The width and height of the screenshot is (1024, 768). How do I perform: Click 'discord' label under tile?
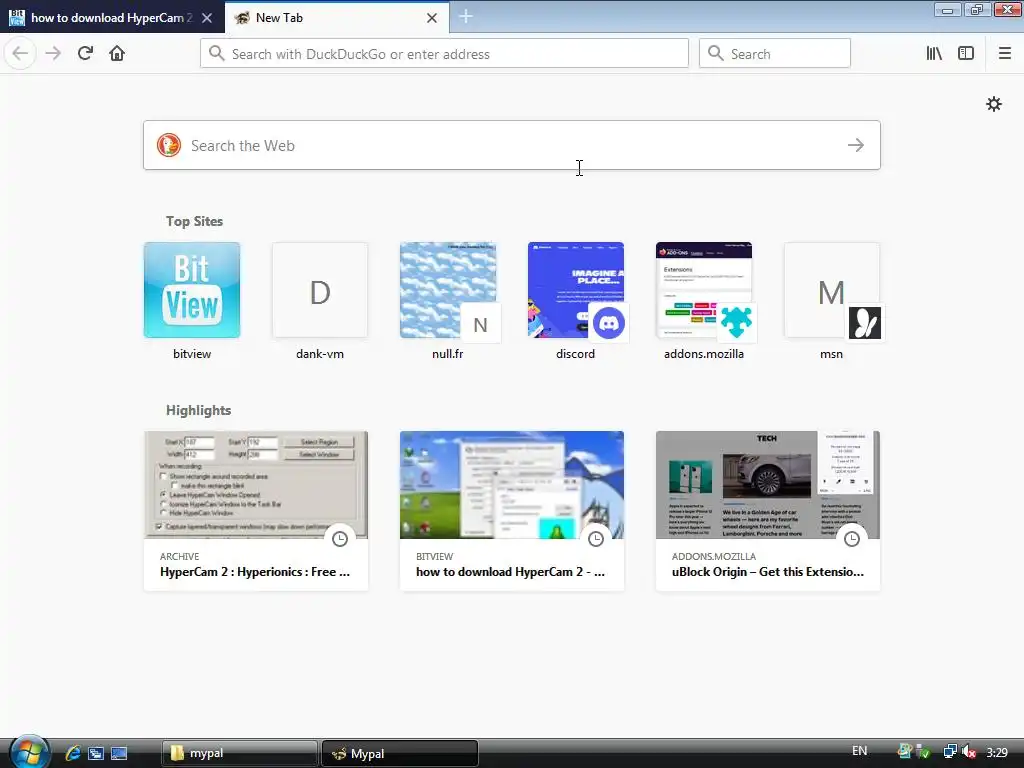[575, 354]
